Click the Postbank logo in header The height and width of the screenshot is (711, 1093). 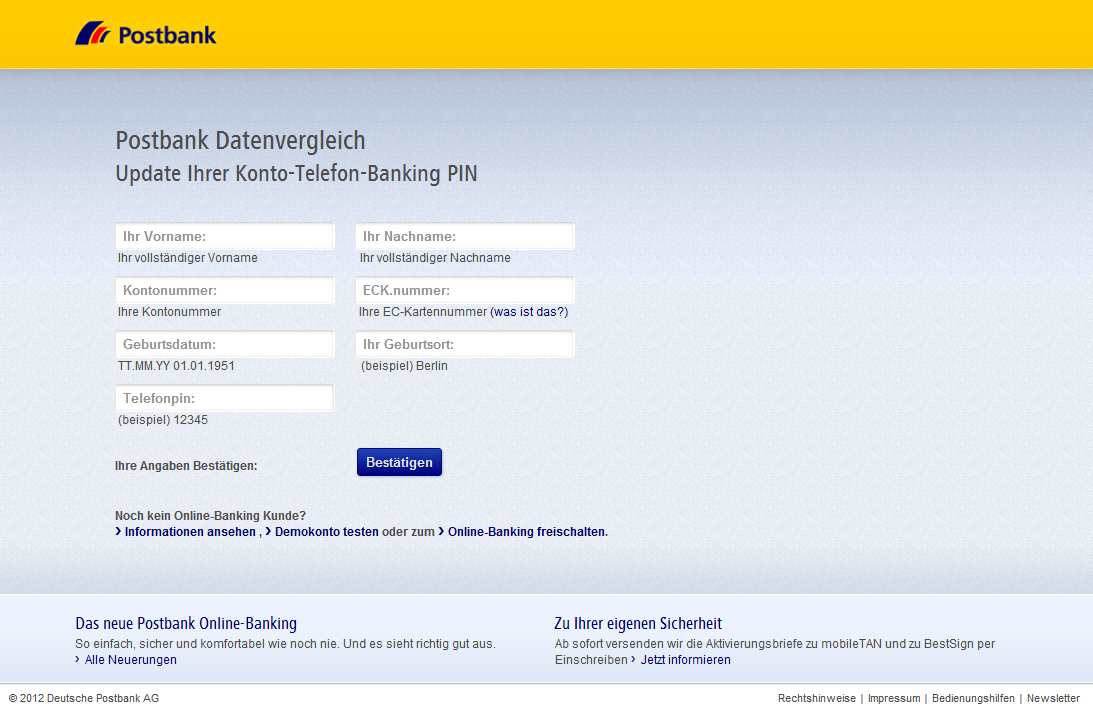[x=146, y=34]
